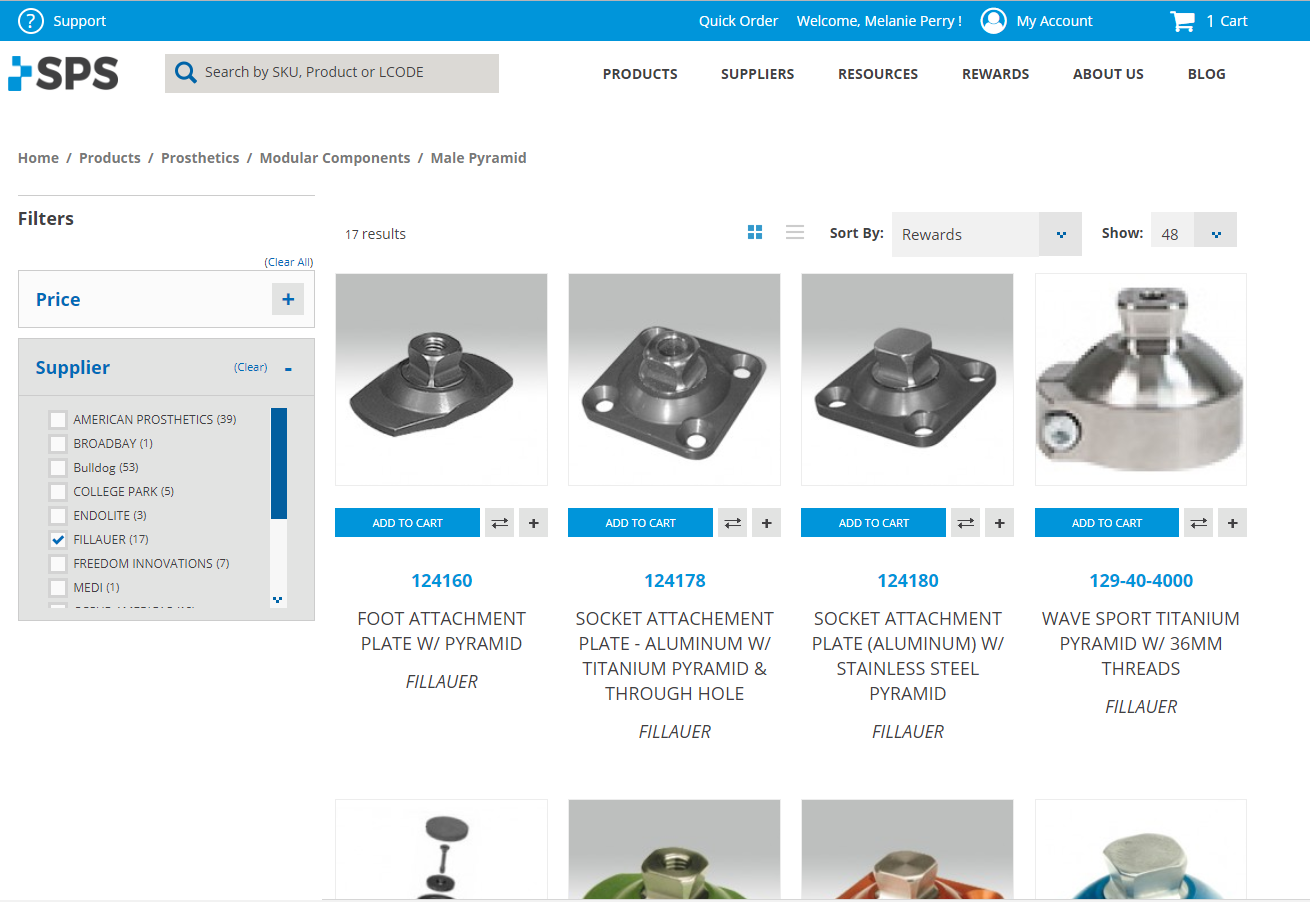The height and width of the screenshot is (902, 1310).
Task: Clear the Supplier filter
Action: (x=251, y=367)
